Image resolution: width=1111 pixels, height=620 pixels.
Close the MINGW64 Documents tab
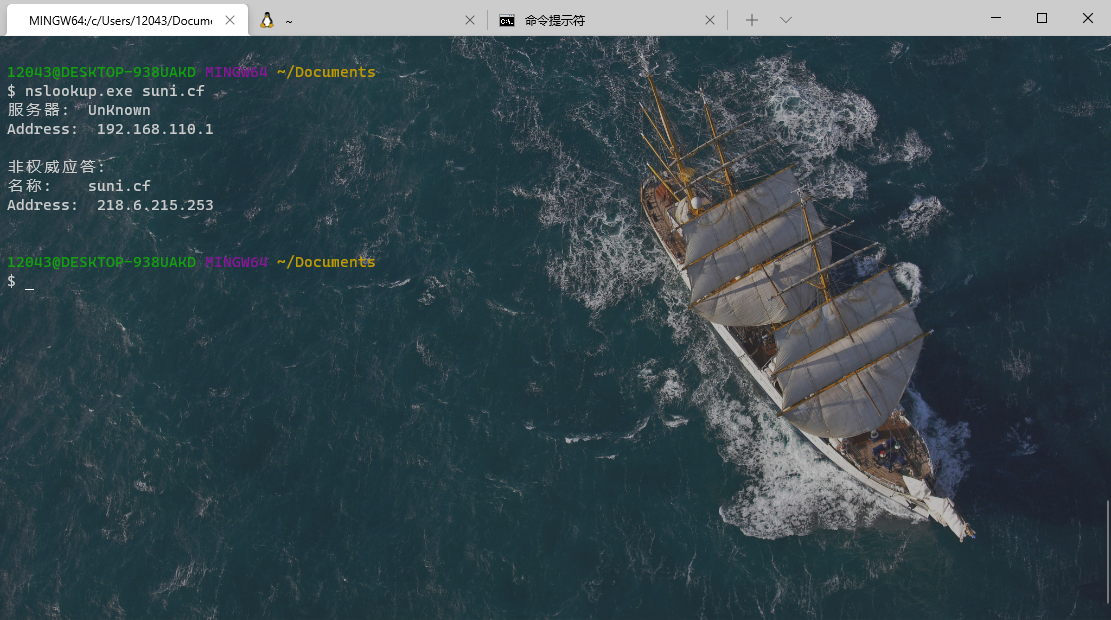230,21
